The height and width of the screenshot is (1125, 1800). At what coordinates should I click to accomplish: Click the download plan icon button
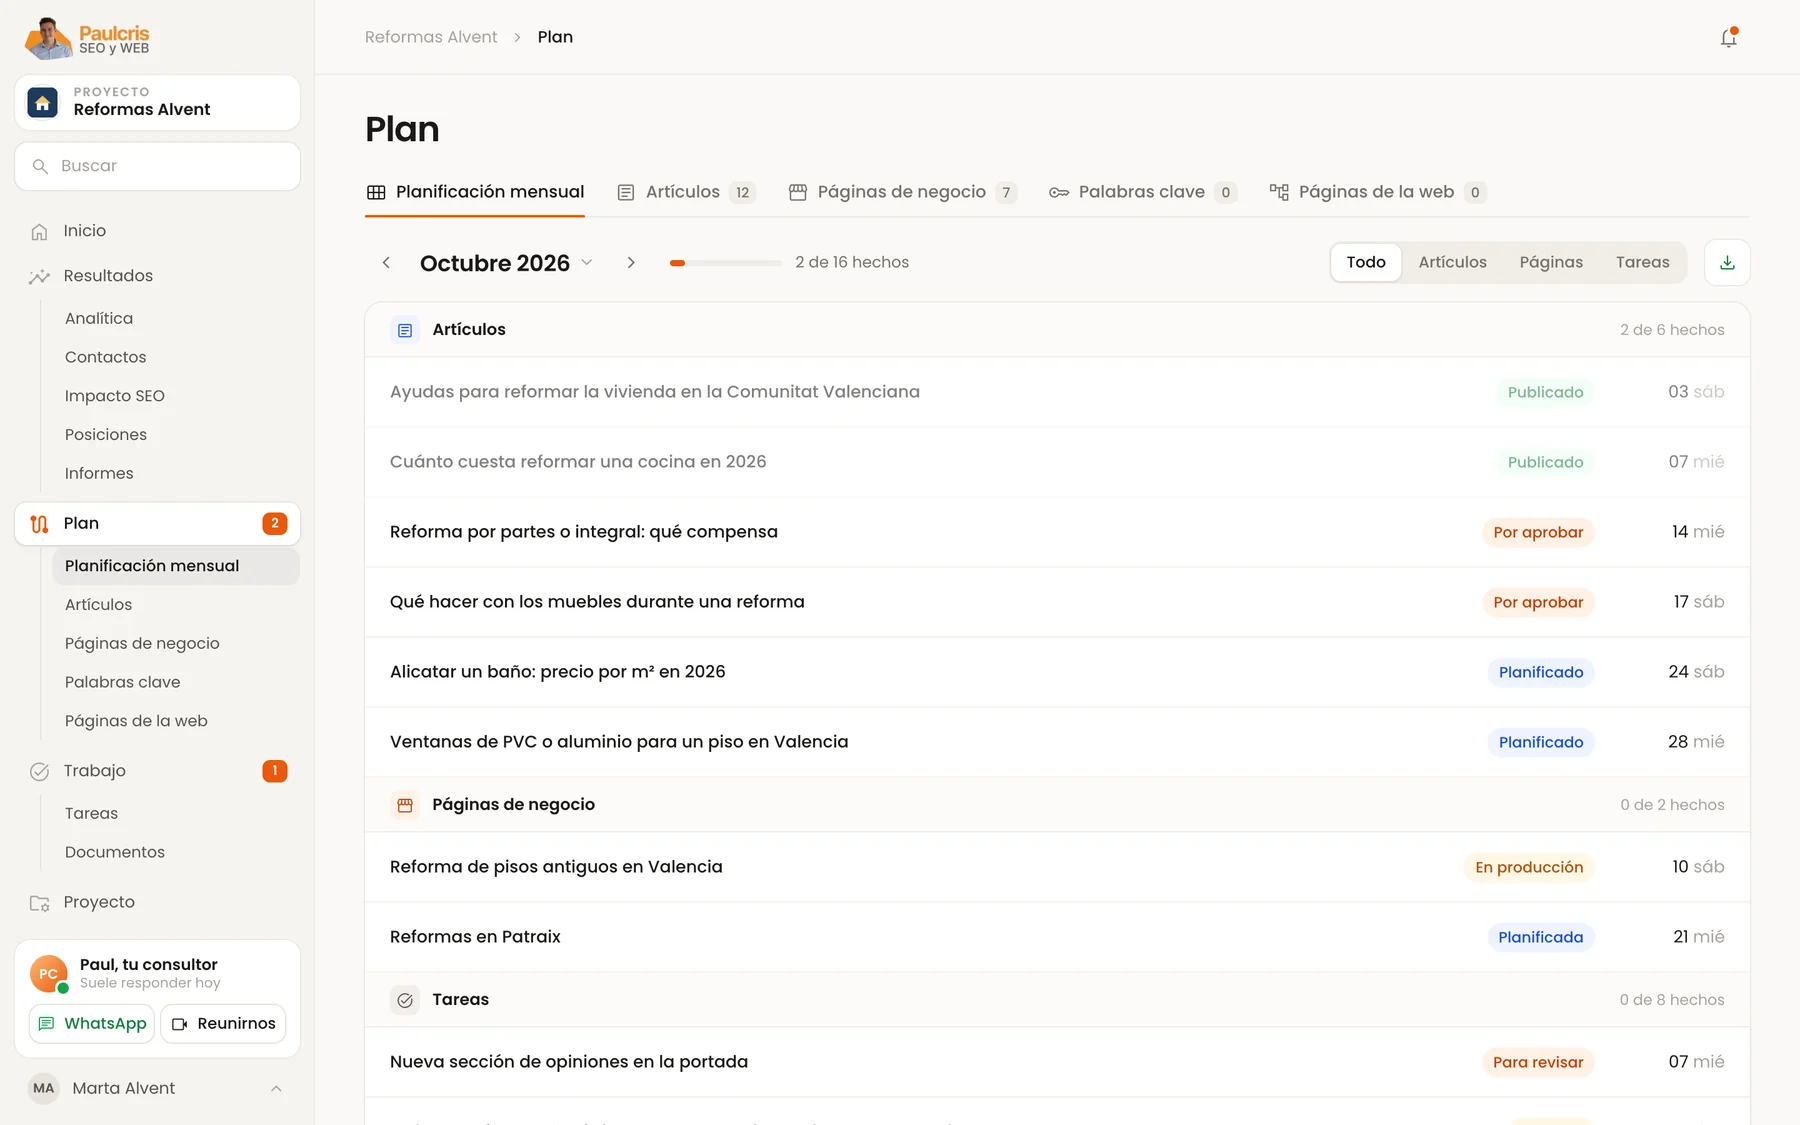point(1727,262)
